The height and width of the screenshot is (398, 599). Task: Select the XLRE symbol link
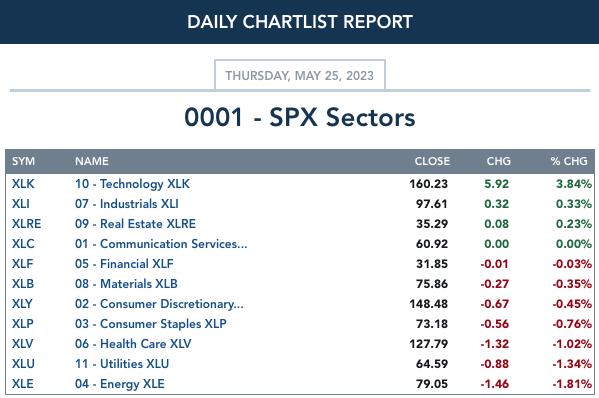[26, 223]
